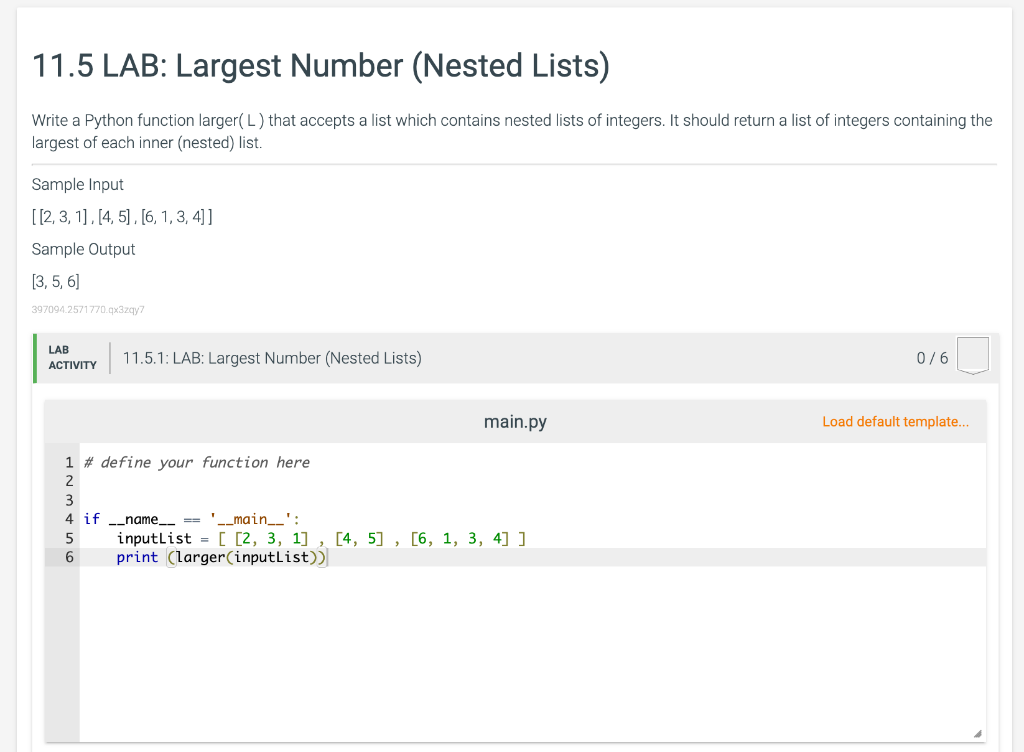
Task: Select line number 4 in the editor
Action: (x=68, y=519)
